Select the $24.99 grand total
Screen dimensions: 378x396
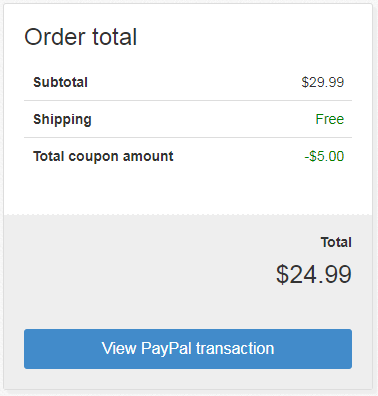point(314,274)
